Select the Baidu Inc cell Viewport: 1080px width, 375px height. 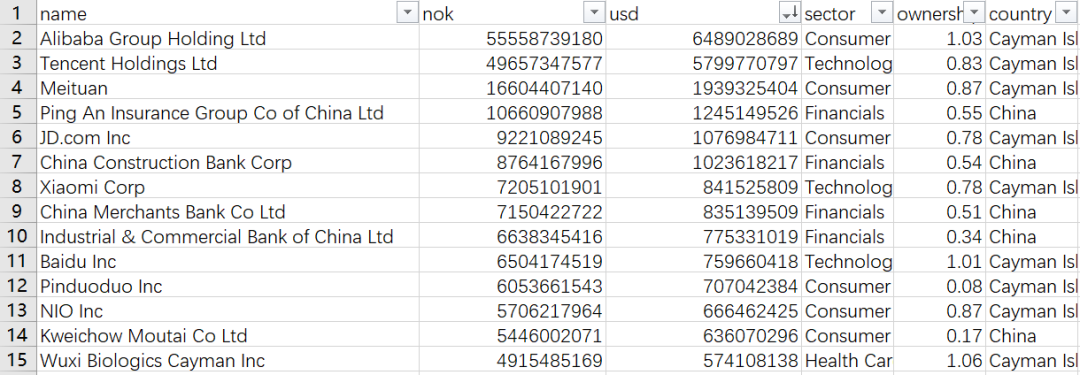point(227,261)
